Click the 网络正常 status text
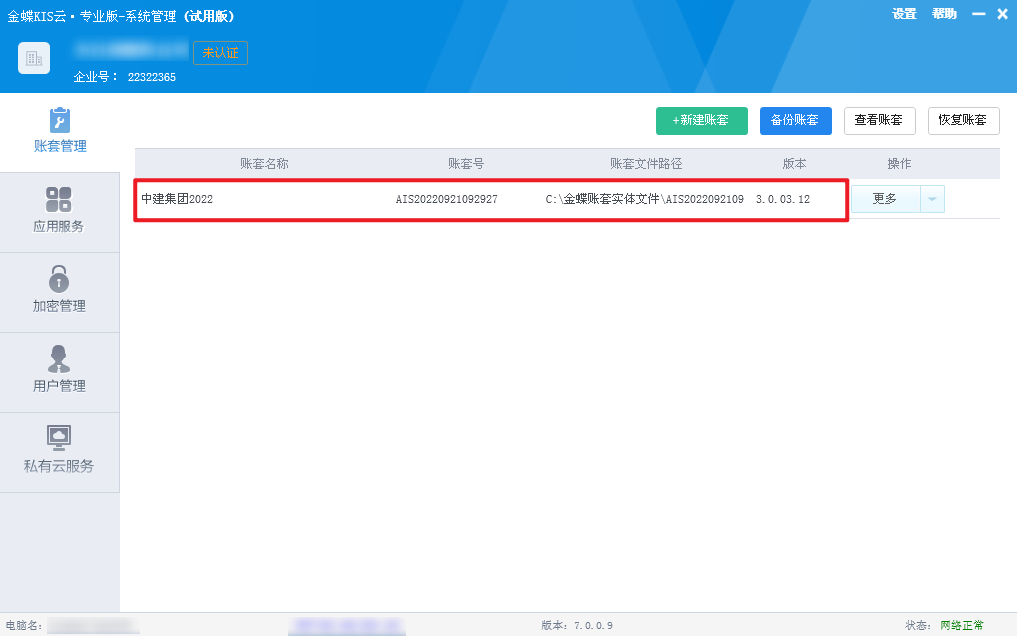Screen dimensions: 1017x636 [962, 625]
